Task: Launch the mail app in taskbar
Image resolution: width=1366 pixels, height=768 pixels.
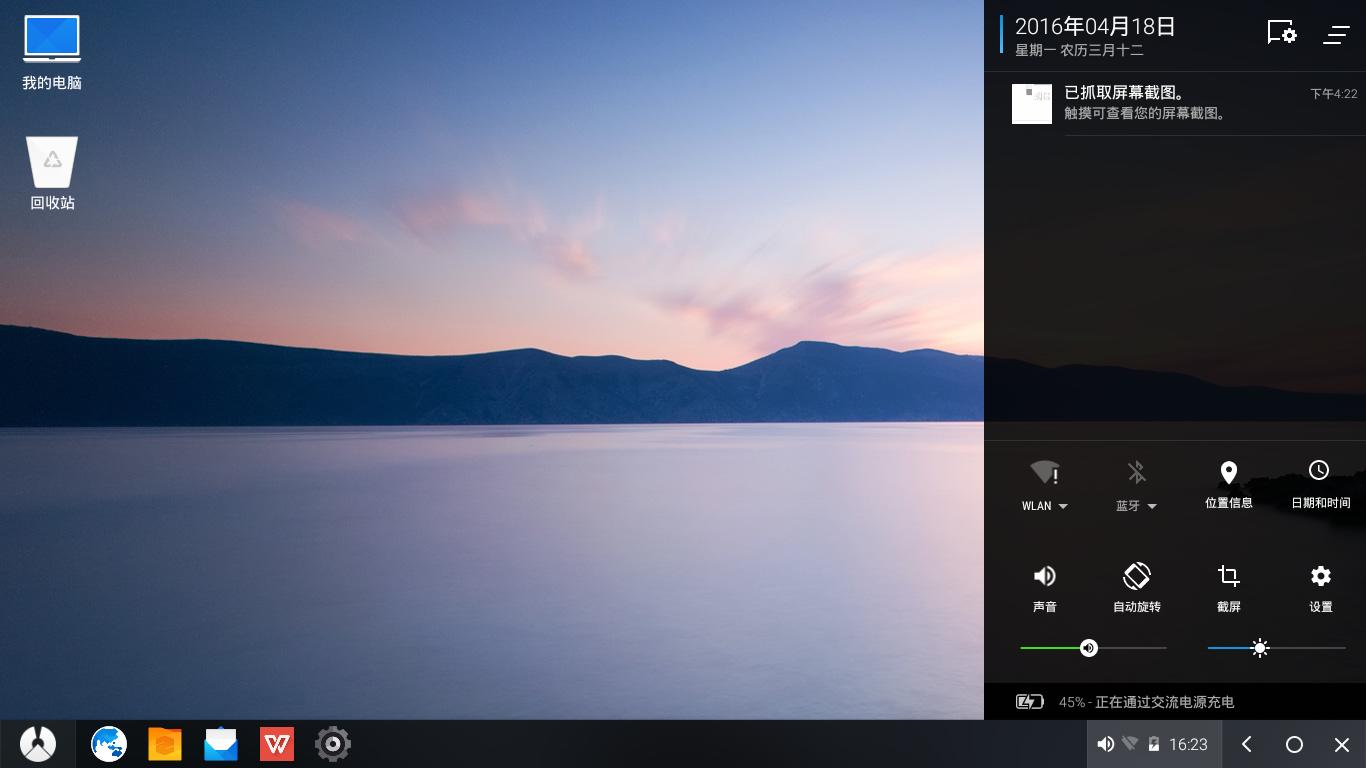Action: (221, 744)
